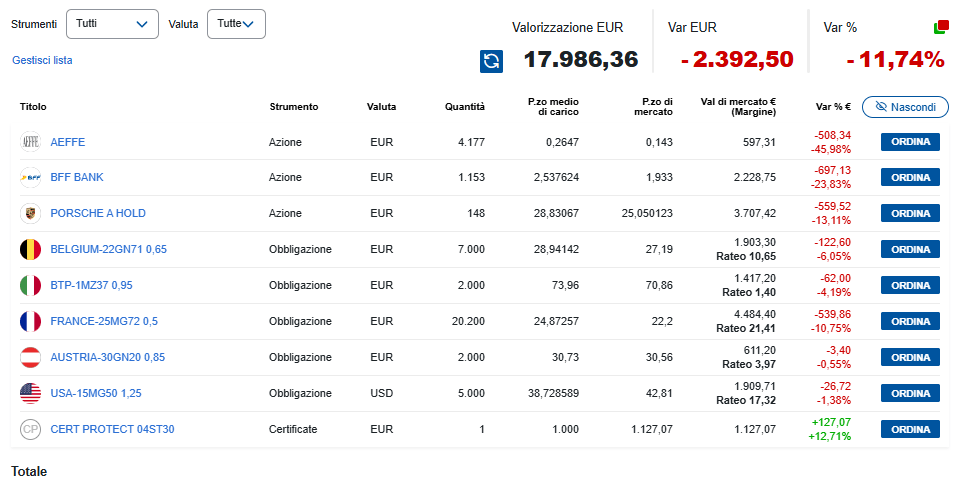The width and height of the screenshot is (967, 478).
Task: Click ORDINA button for FRANCE-25MG72
Action: [910, 321]
